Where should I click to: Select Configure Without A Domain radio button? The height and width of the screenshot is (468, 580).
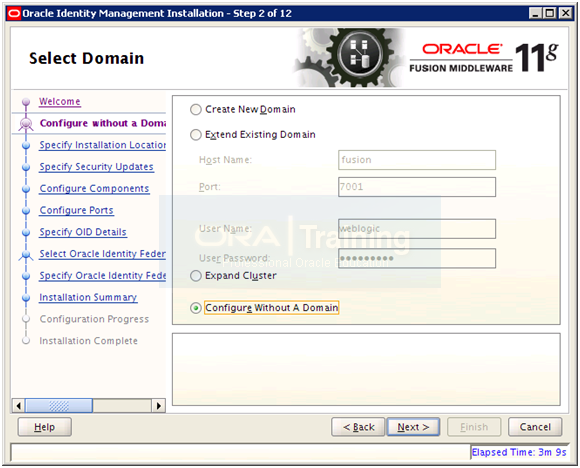(196, 308)
